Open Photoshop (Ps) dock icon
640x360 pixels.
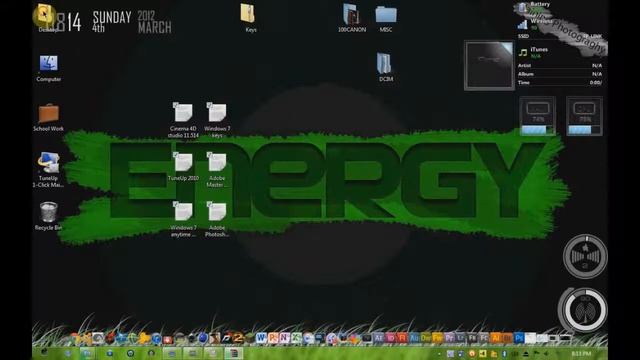click(x=519, y=338)
